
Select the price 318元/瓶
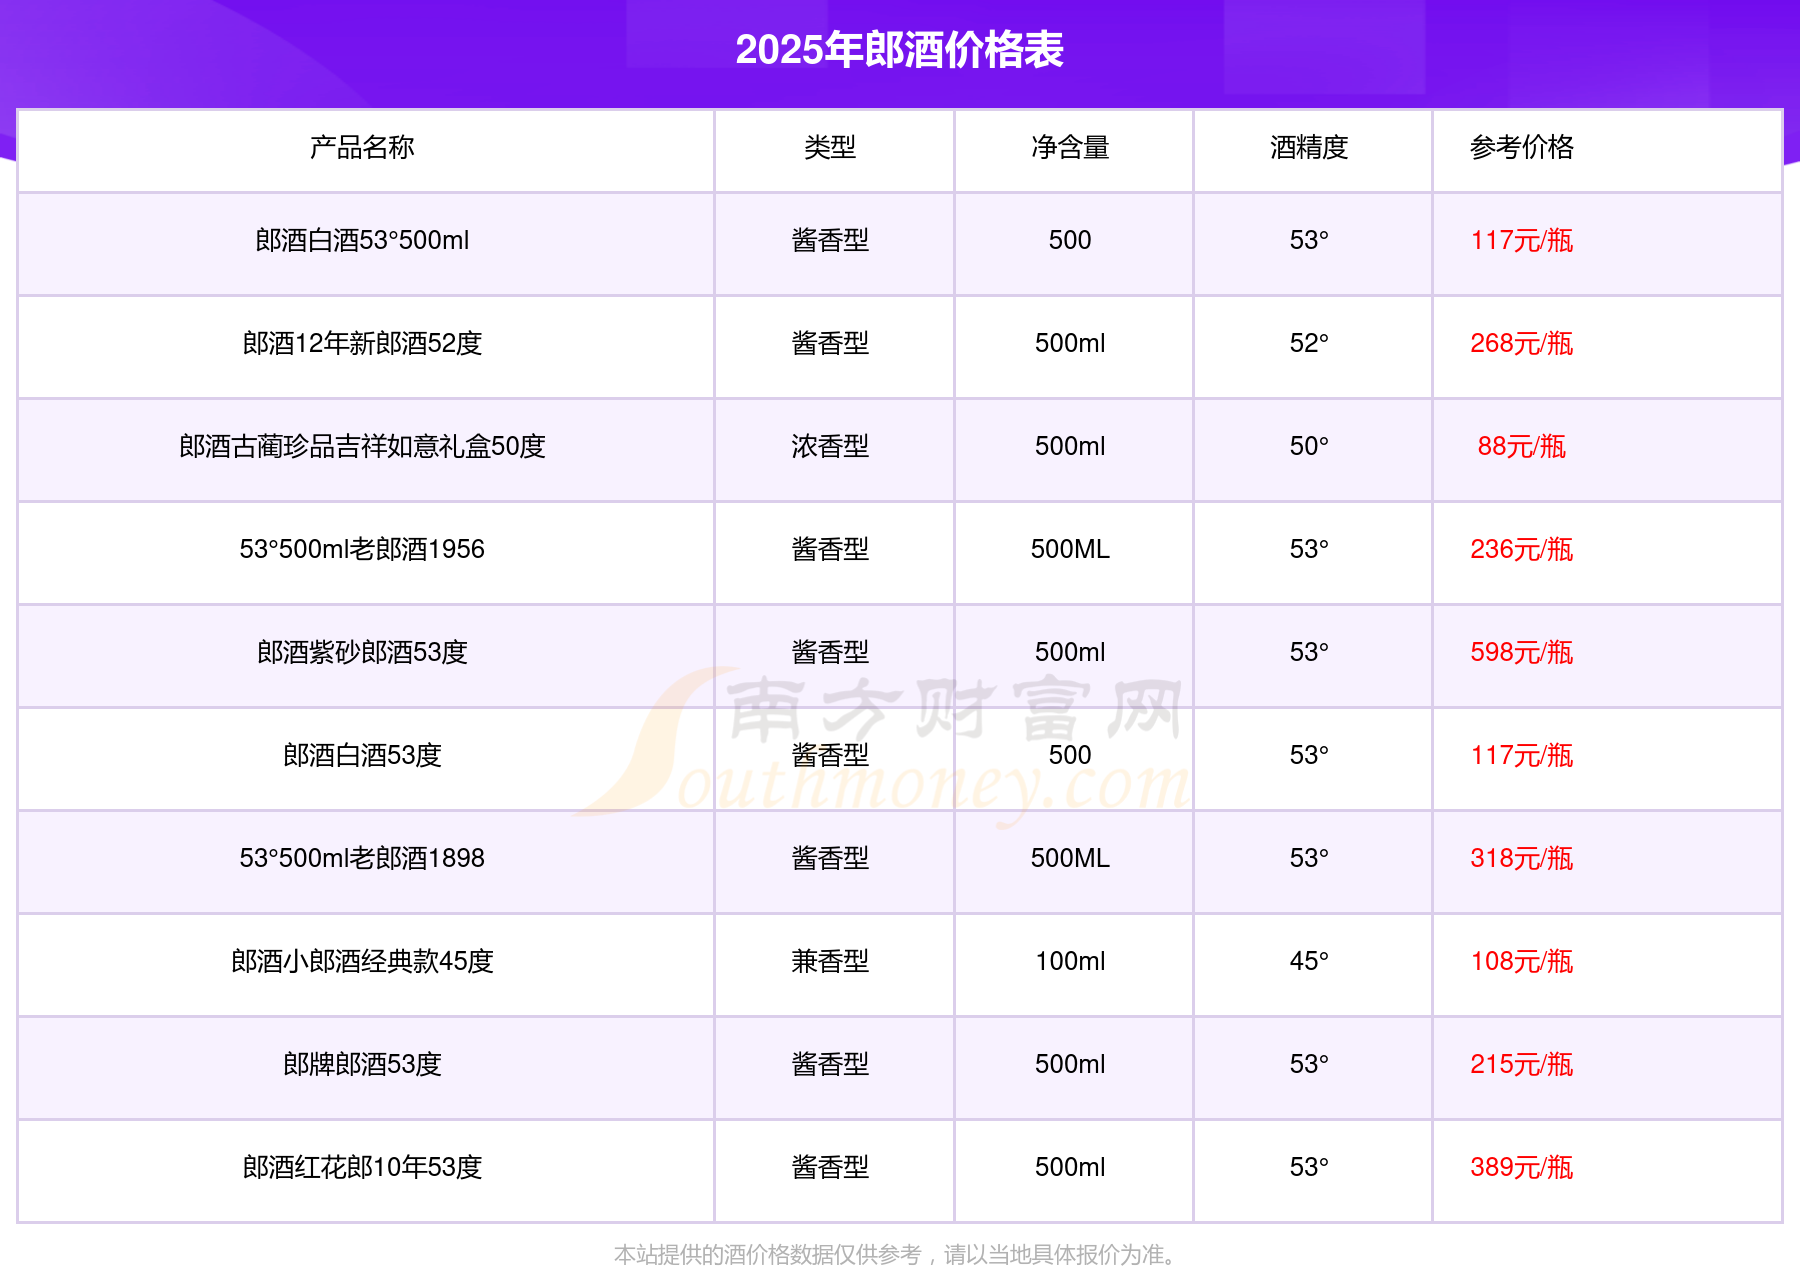coord(1521,859)
